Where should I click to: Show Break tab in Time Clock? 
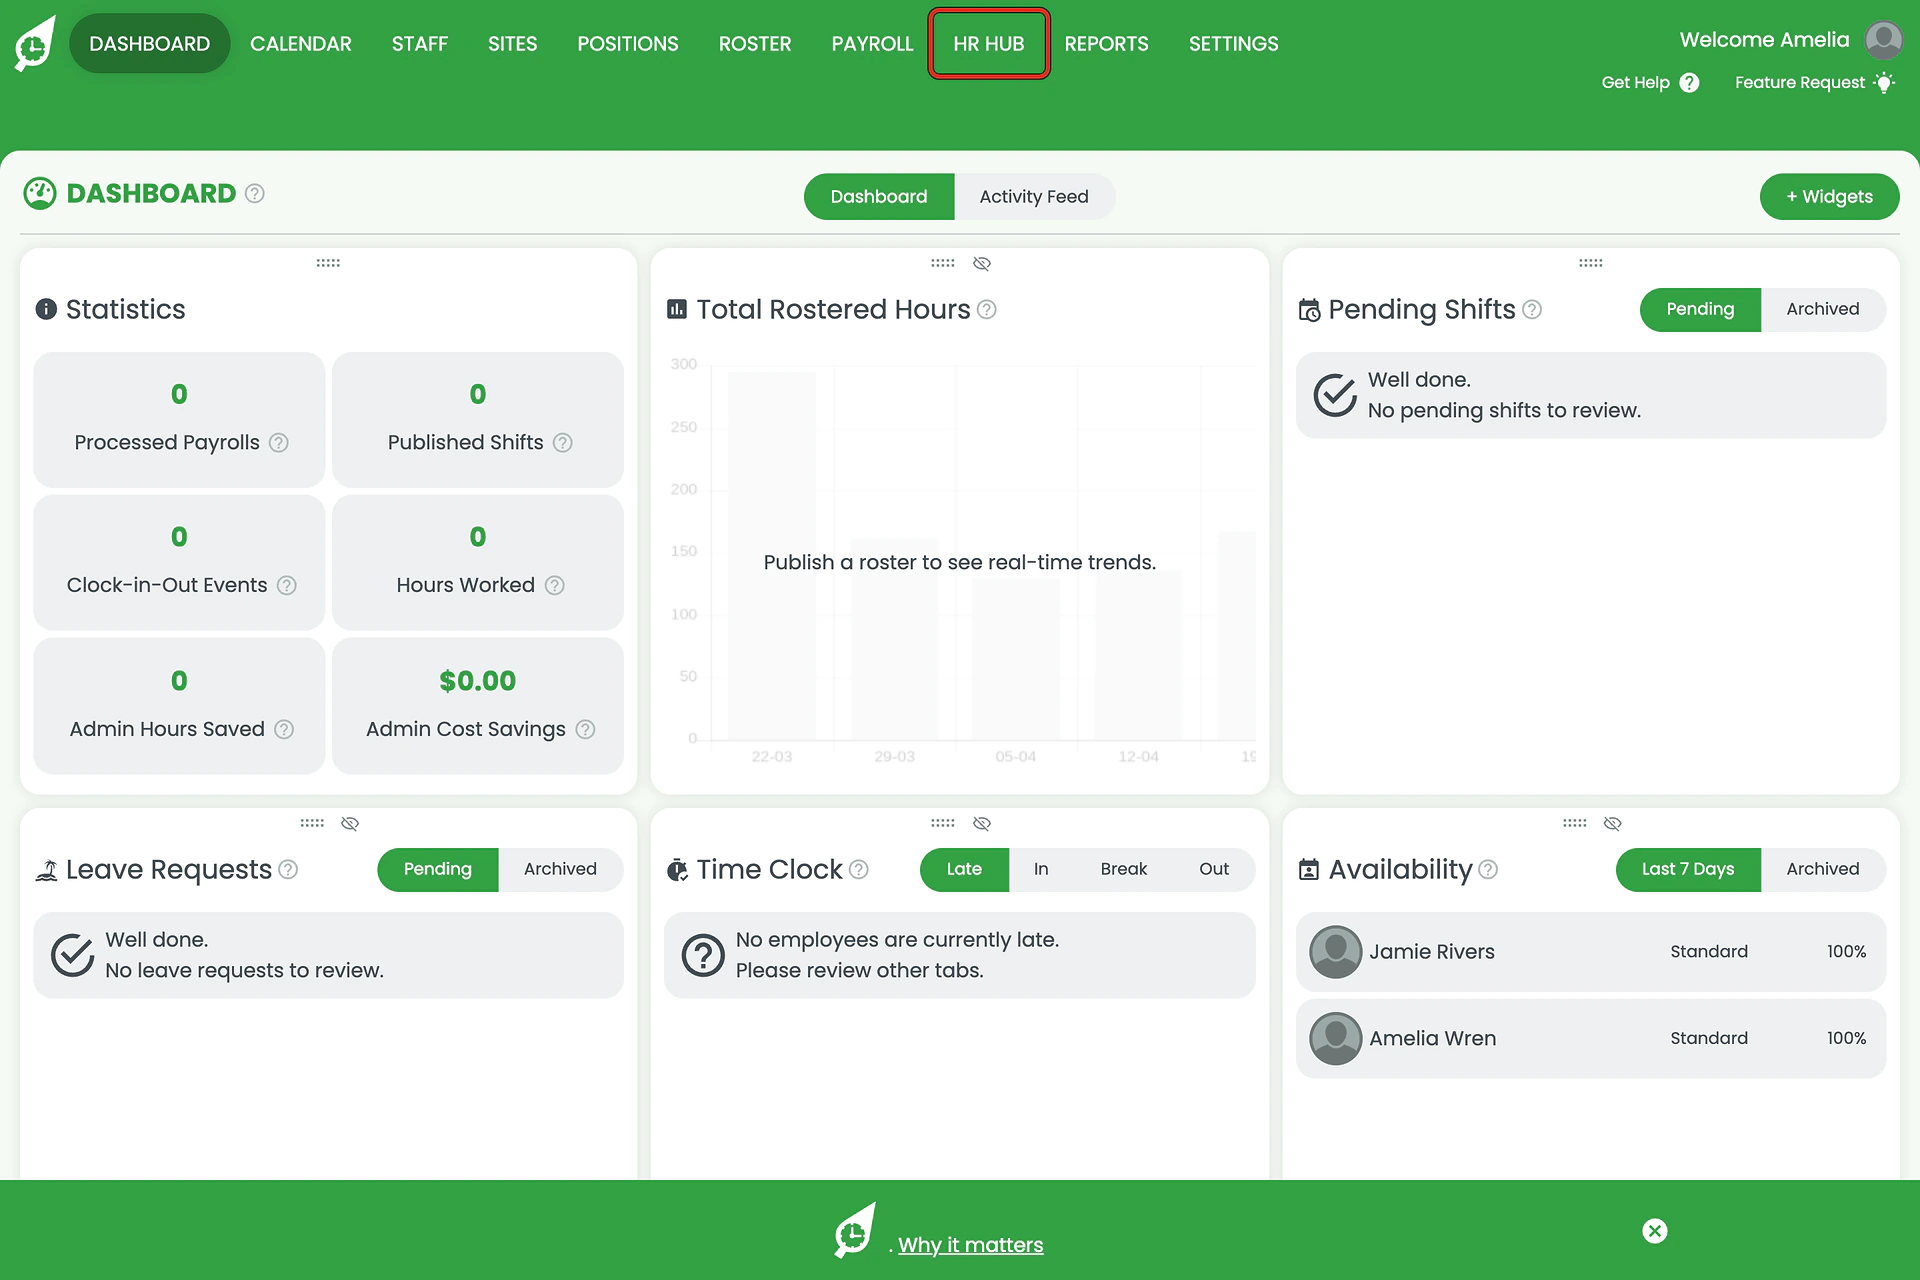tap(1124, 869)
